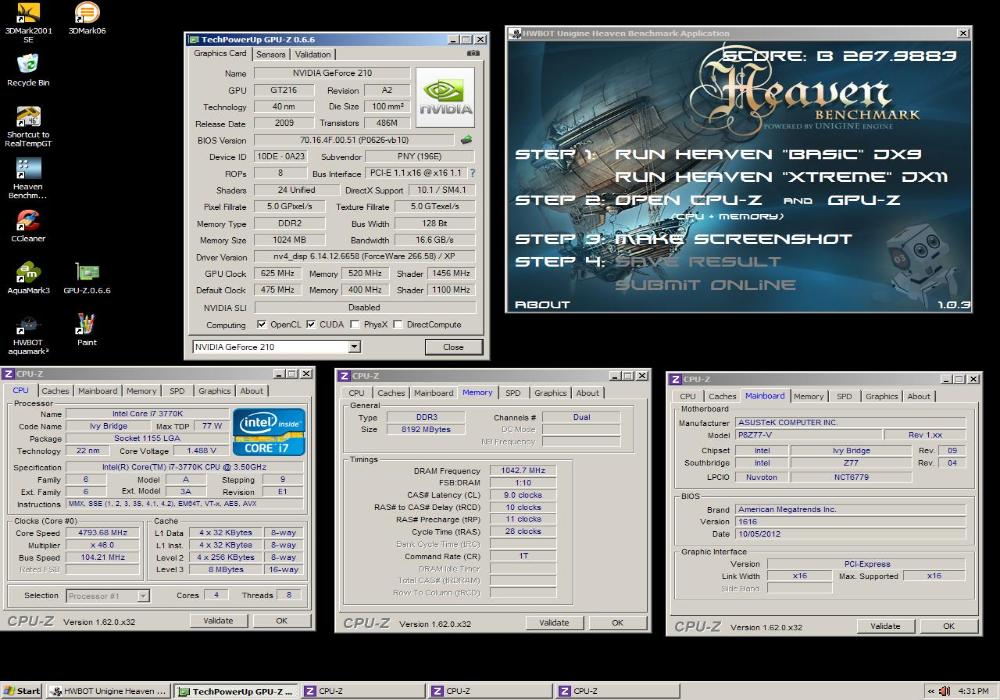Click the CAS# Latency value 9.0 clocks
Screen dimensions: 1000x700
523,495
